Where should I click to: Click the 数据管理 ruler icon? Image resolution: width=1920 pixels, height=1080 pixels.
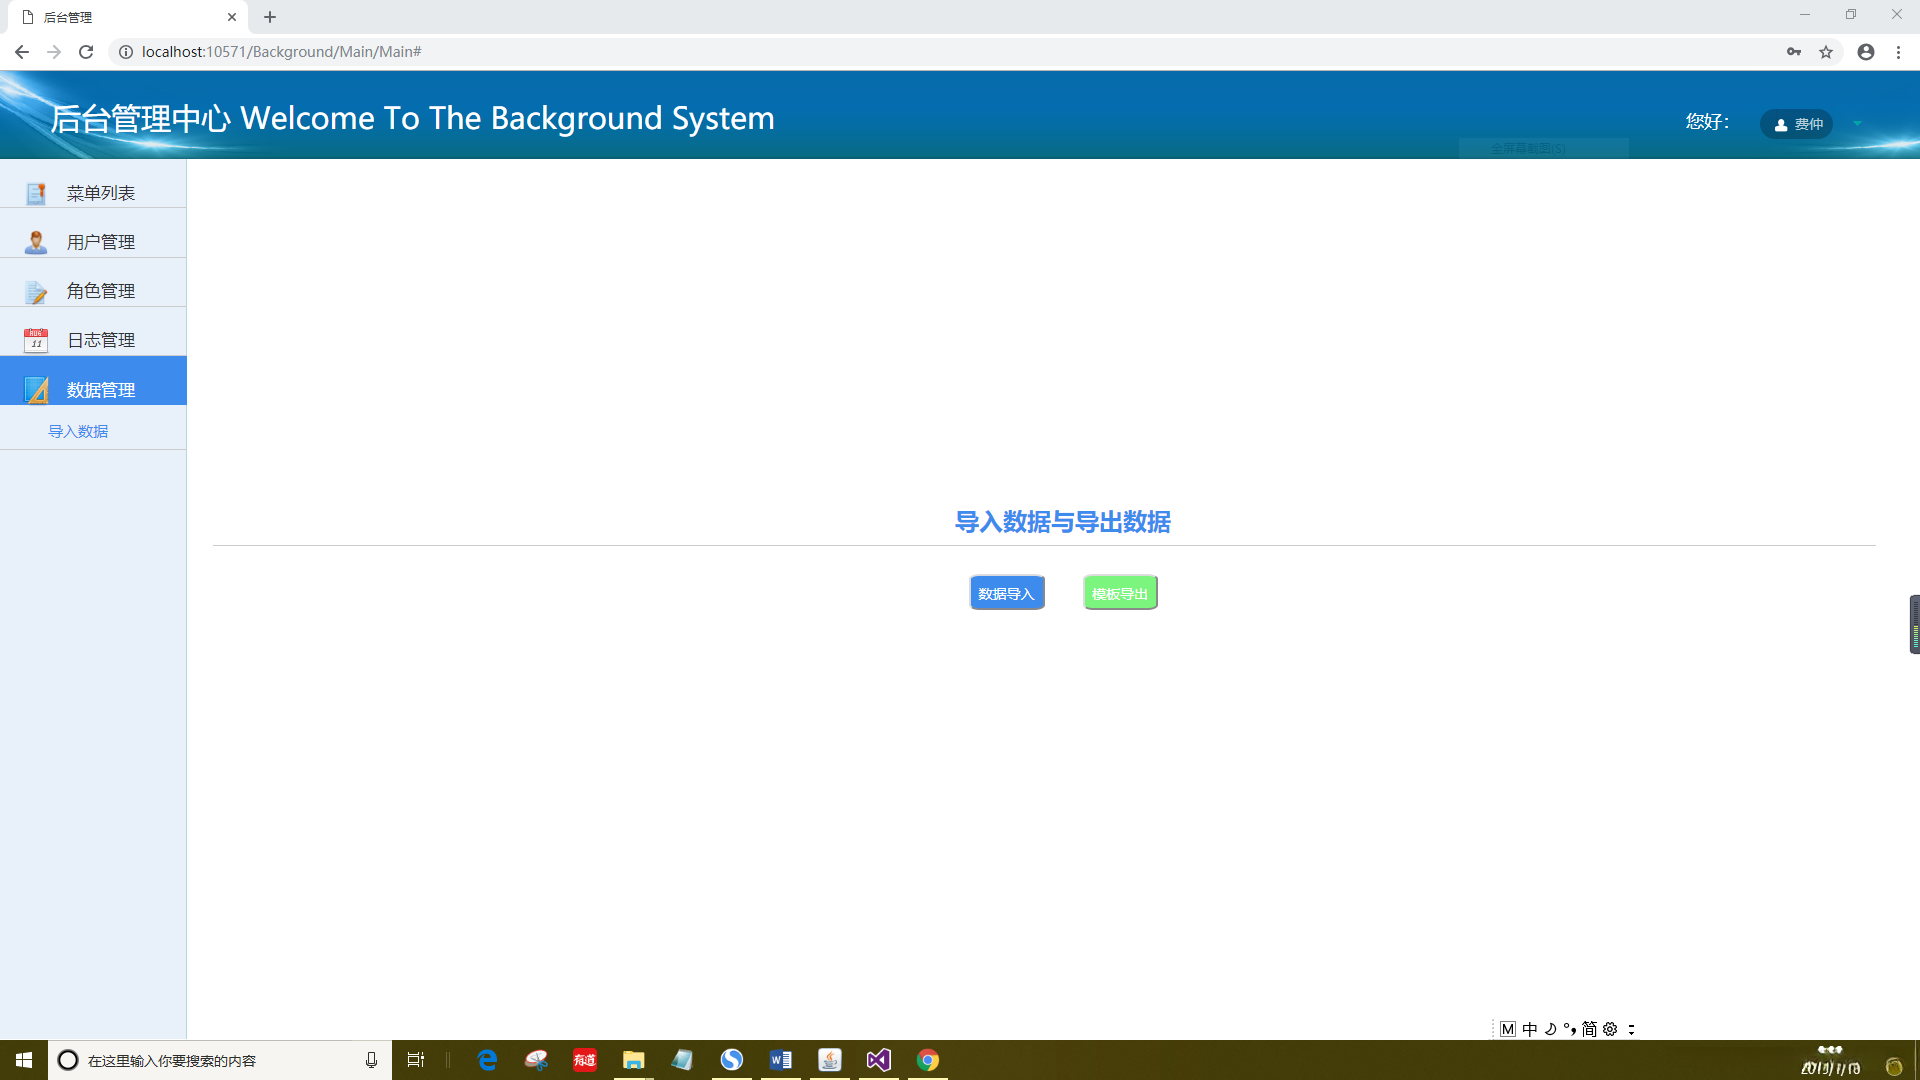pos(36,389)
